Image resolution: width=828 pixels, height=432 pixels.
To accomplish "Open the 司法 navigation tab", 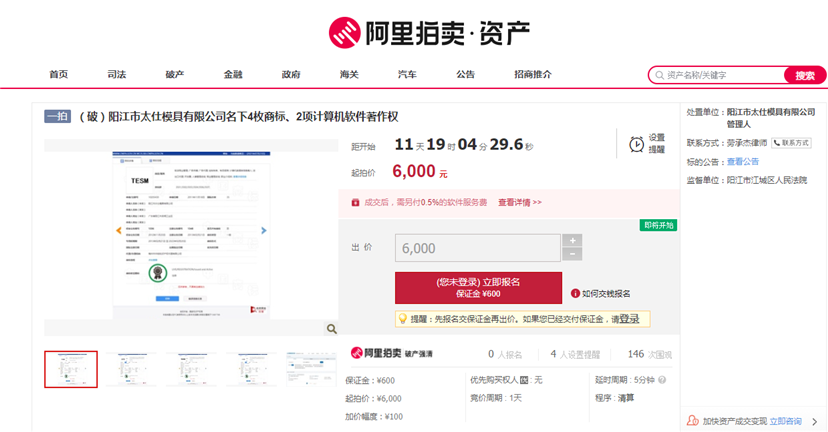I will tap(117, 74).
